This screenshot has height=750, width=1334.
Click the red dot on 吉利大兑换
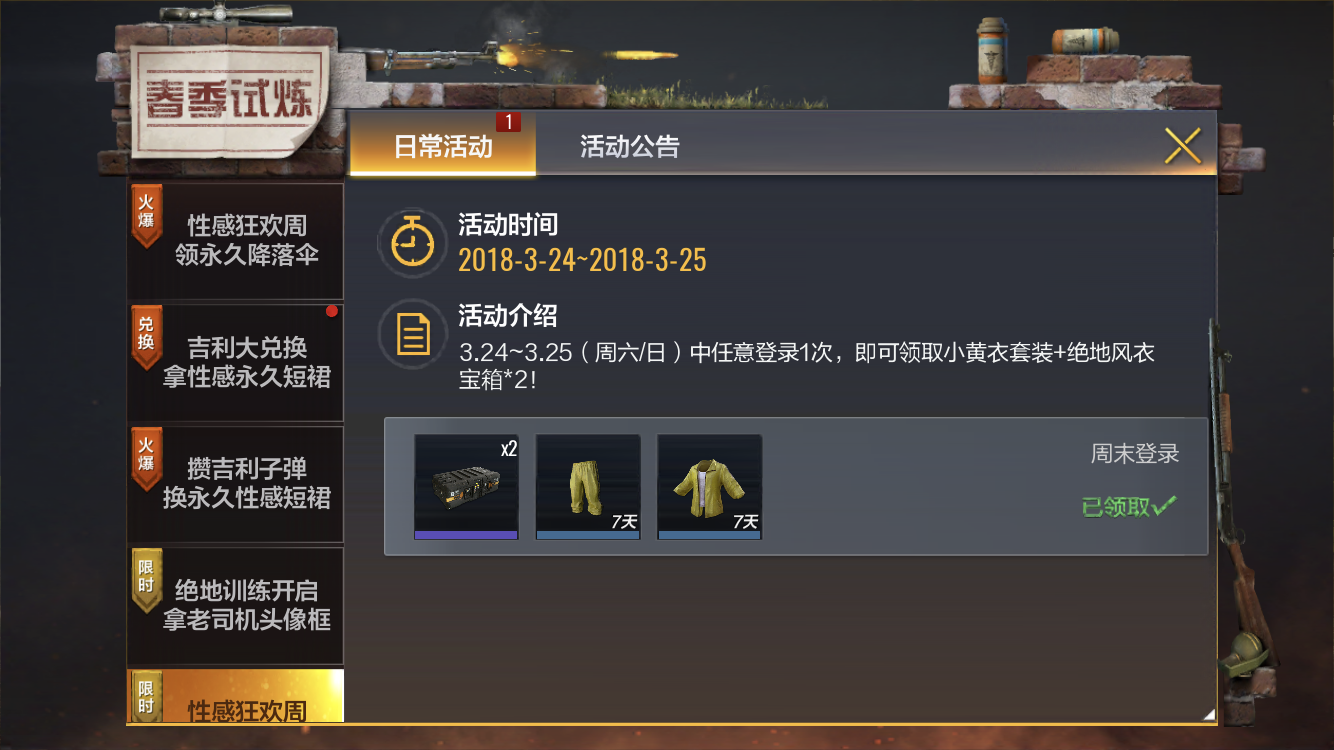click(x=332, y=311)
